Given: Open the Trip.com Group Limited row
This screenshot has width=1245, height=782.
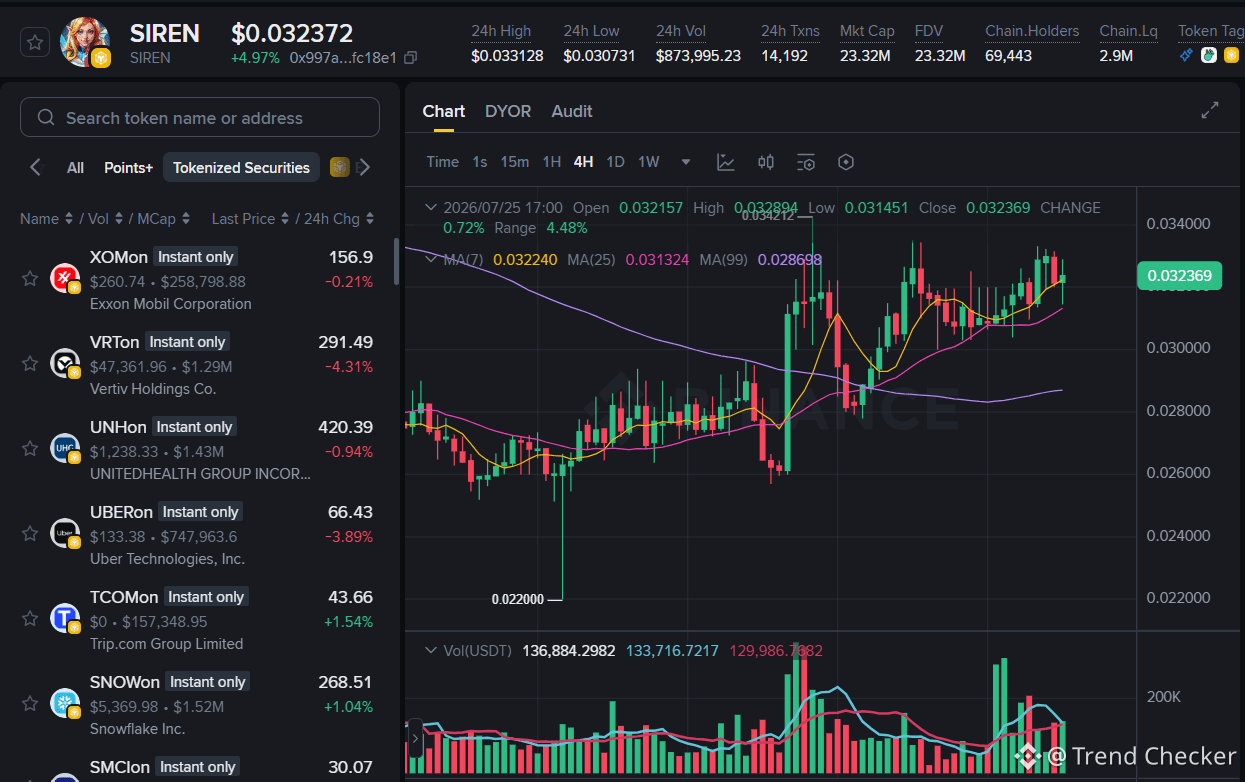Looking at the screenshot, I should click(x=198, y=620).
